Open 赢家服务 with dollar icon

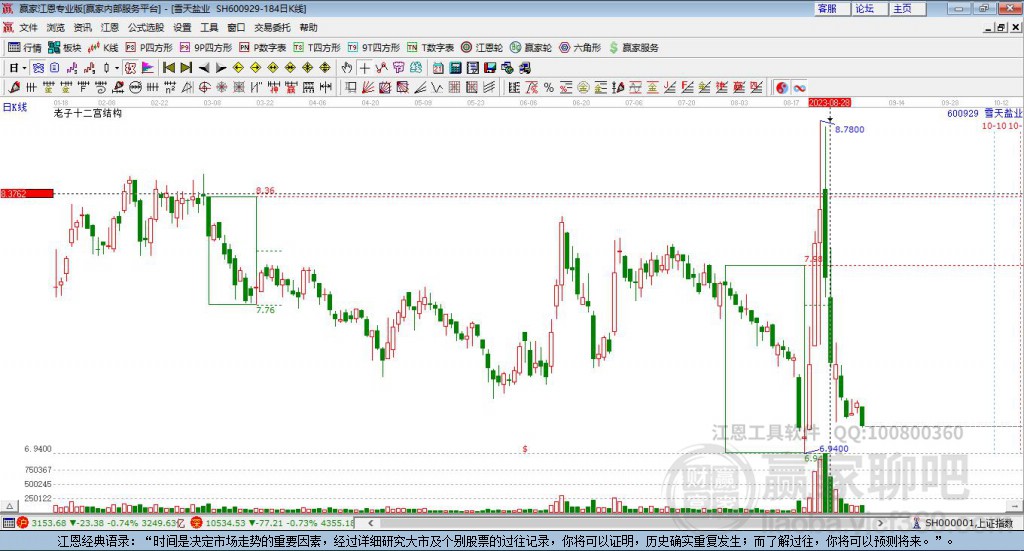click(x=633, y=48)
